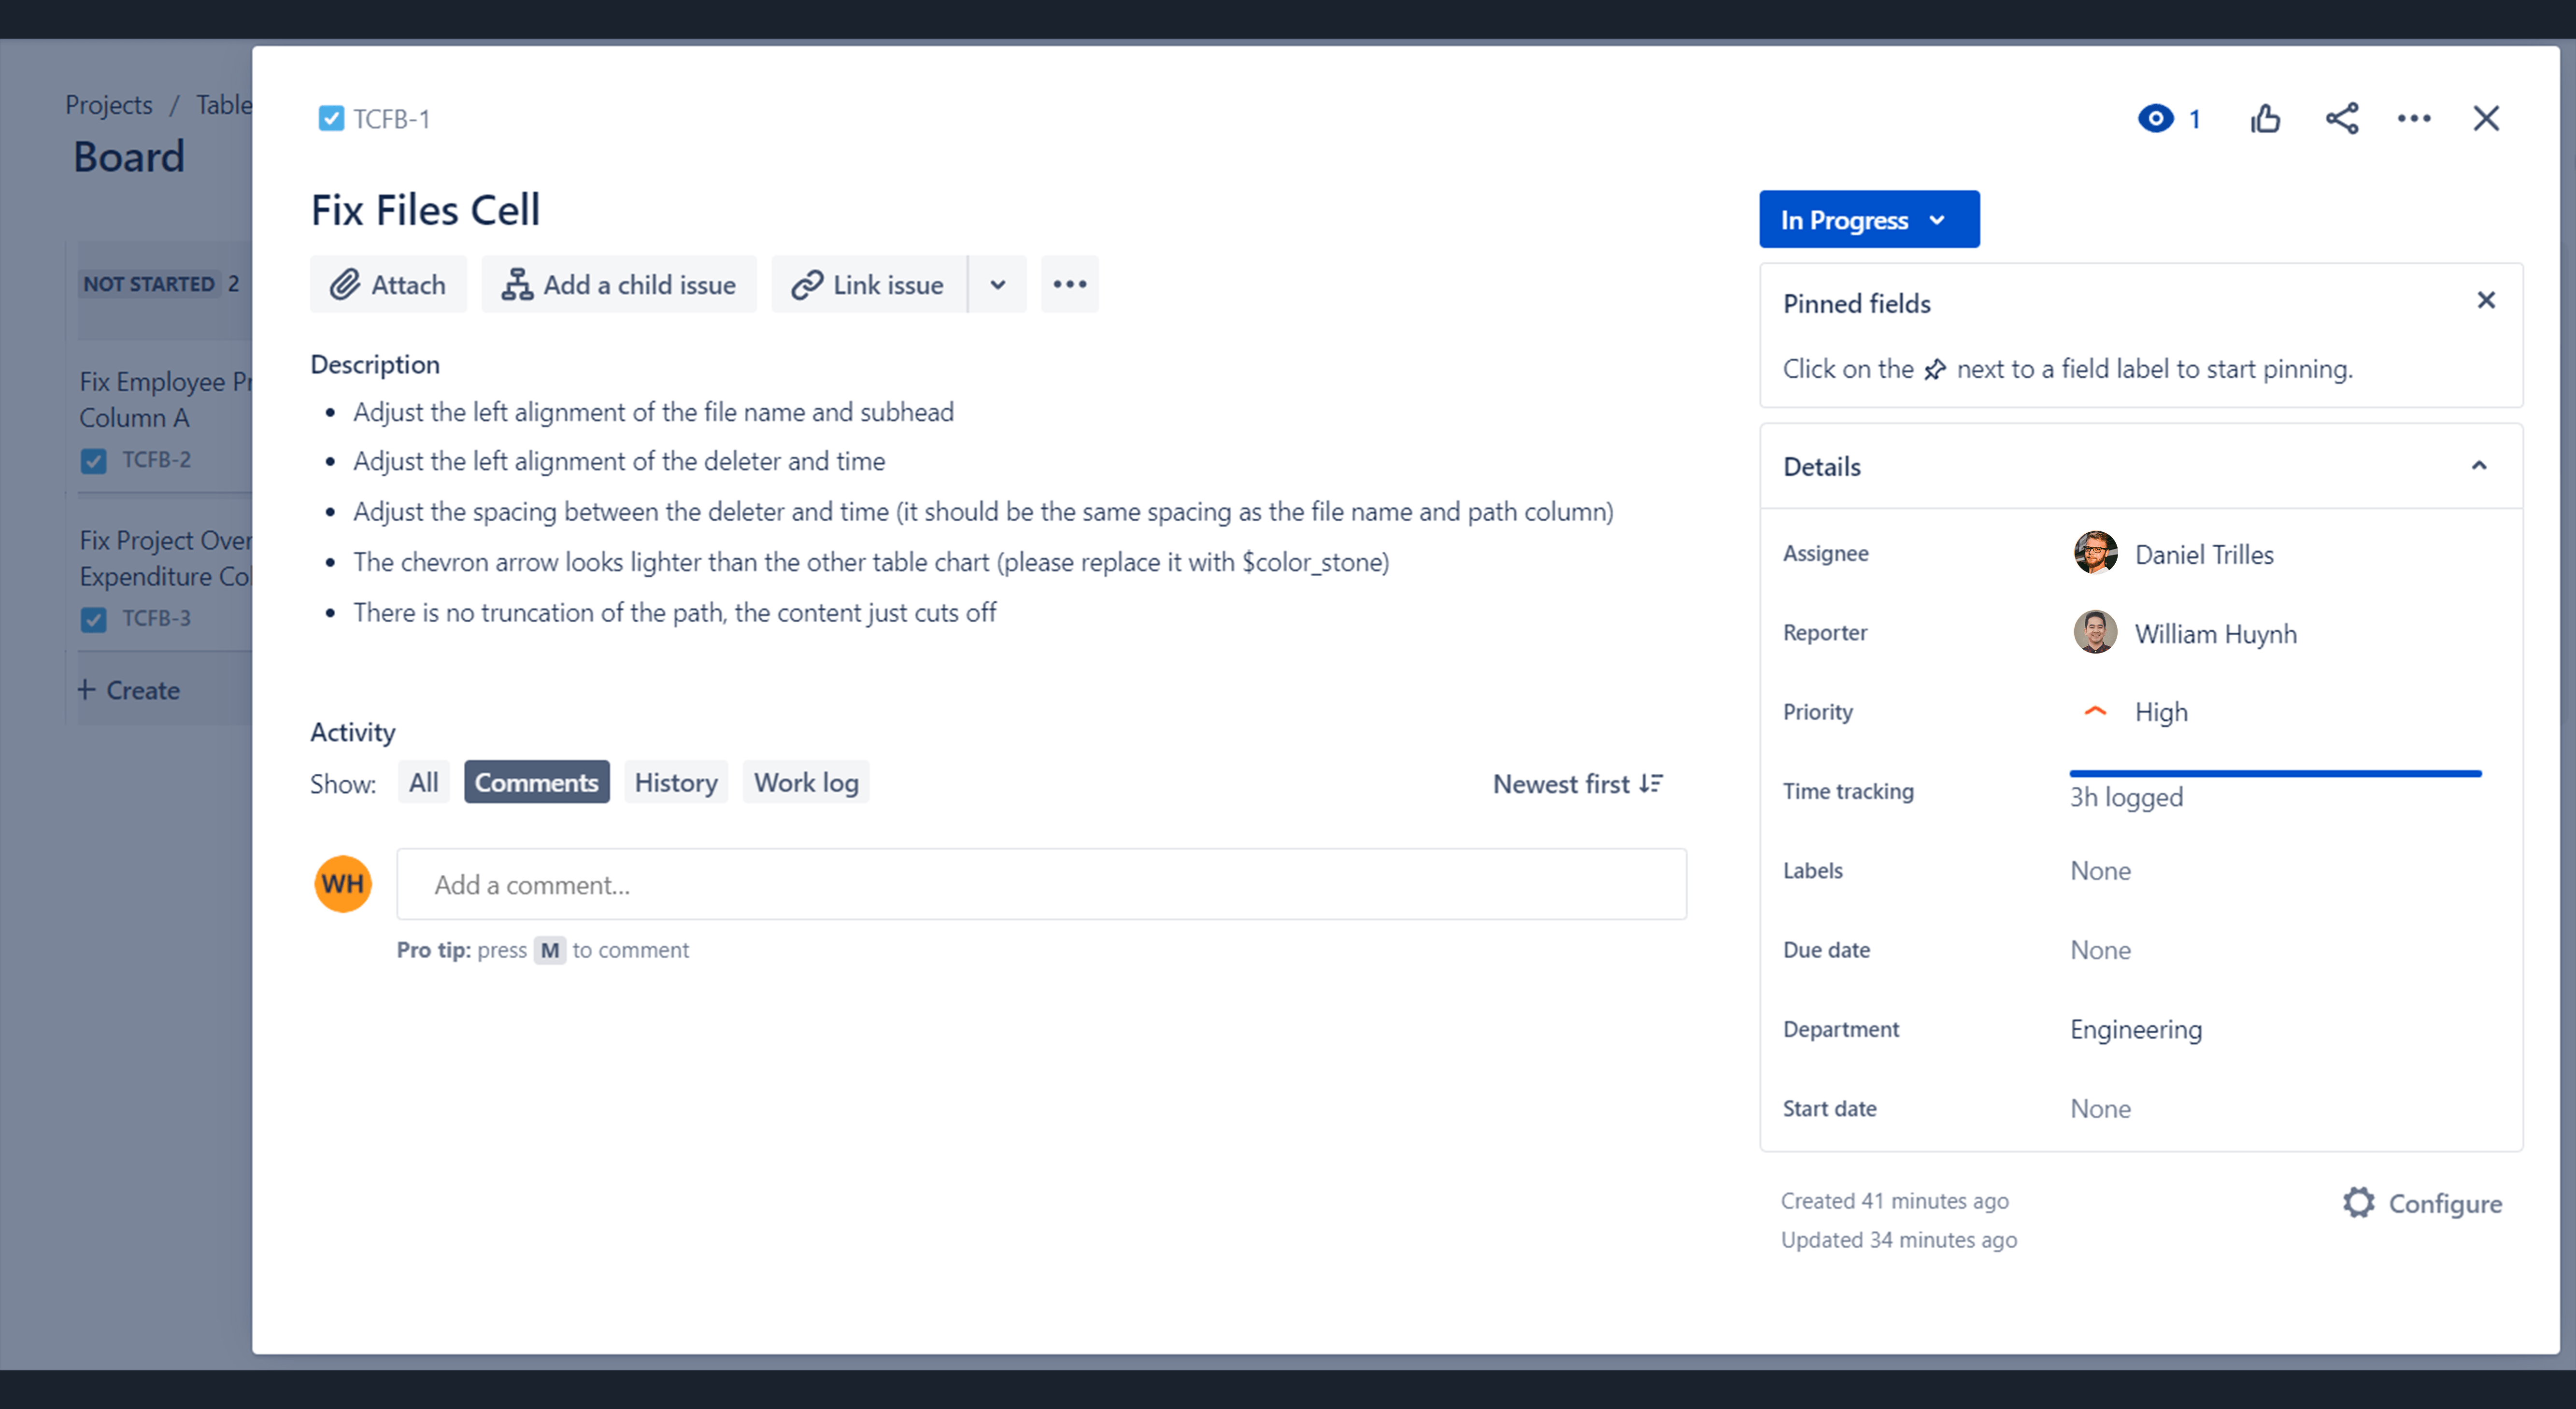Open the more actions ellipsis icon
This screenshot has height=1409, width=2576.
(x=2414, y=118)
